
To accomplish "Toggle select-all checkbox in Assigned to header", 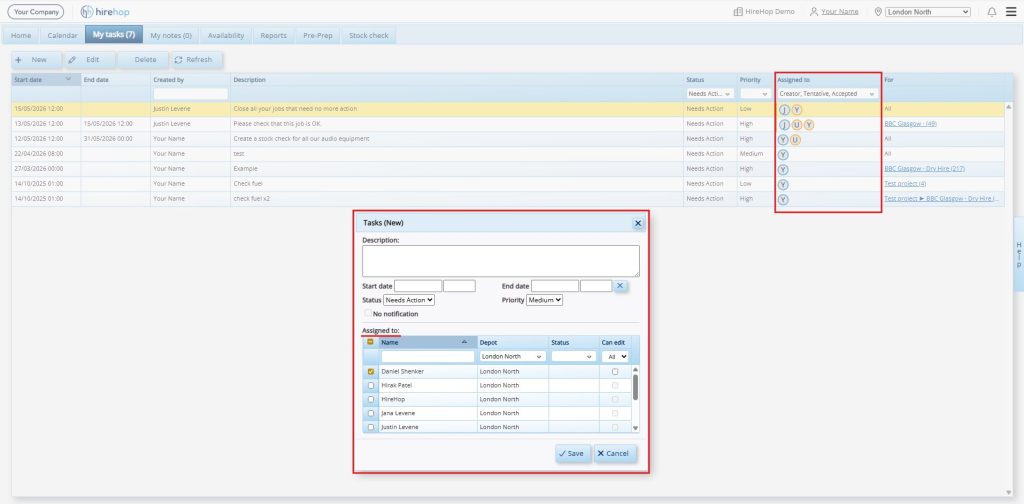I will [370, 342].
